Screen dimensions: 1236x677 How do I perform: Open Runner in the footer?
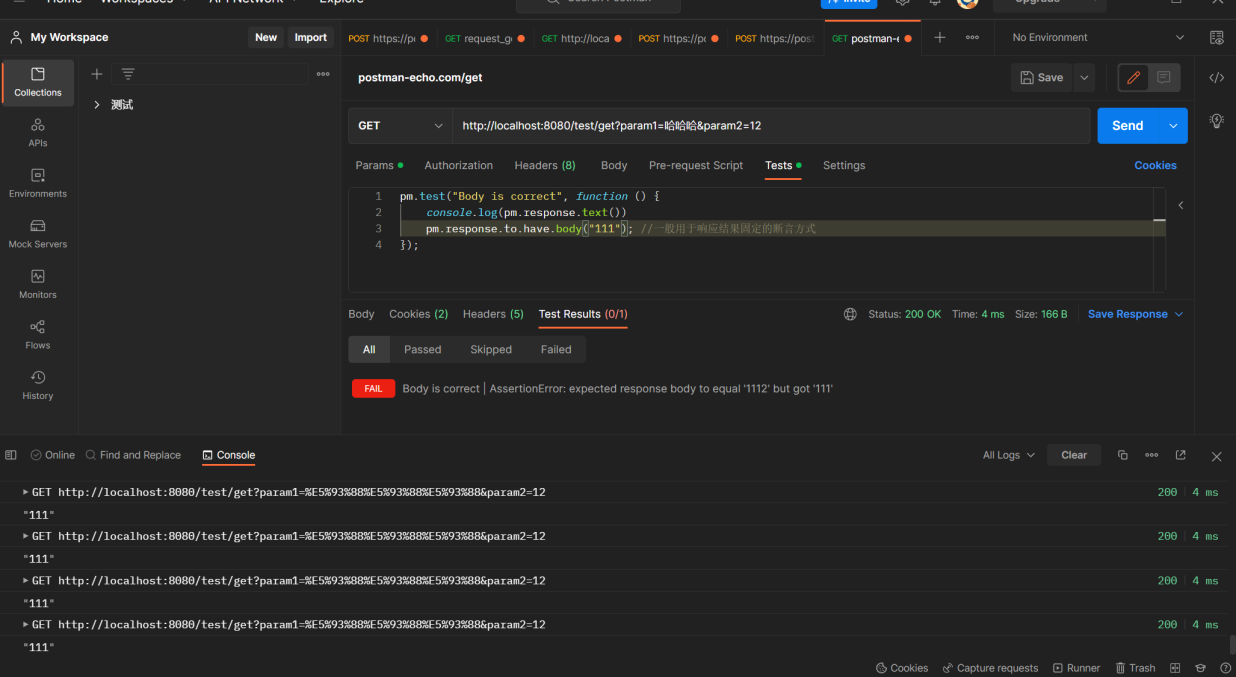pyautogui.click(x=1075, y=668)
